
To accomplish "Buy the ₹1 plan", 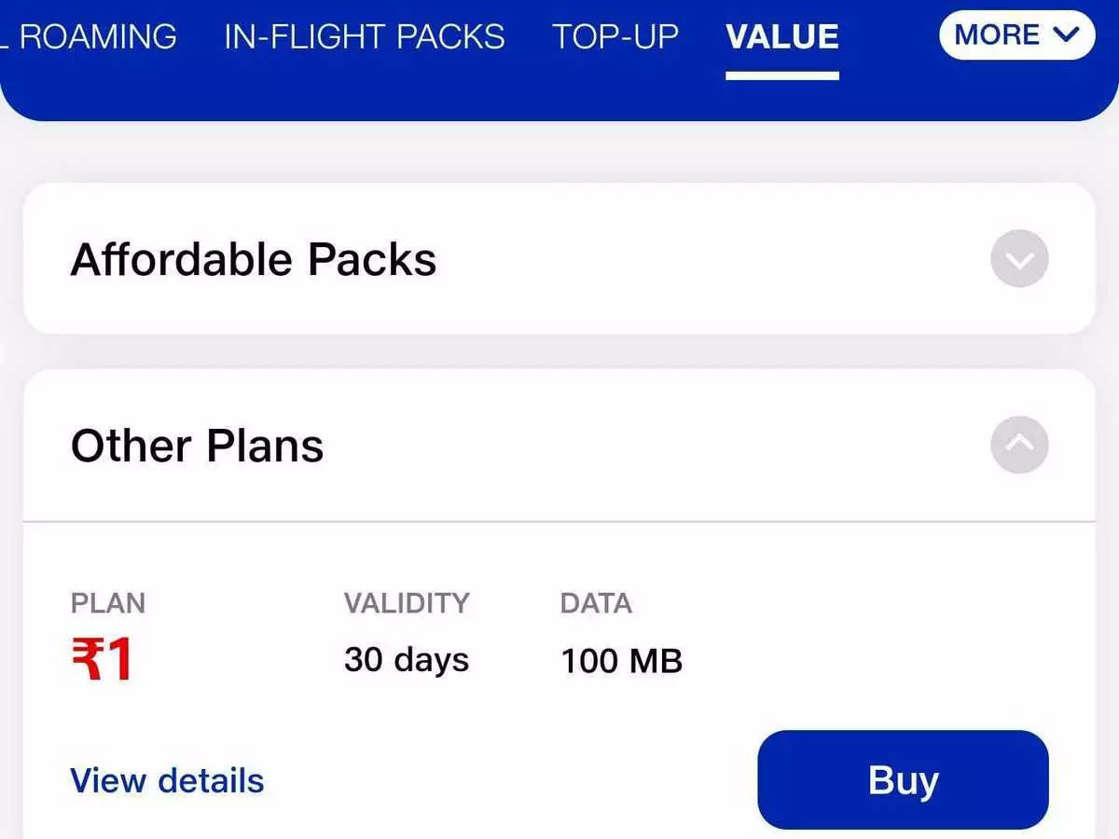I will [x=902, y=780].
